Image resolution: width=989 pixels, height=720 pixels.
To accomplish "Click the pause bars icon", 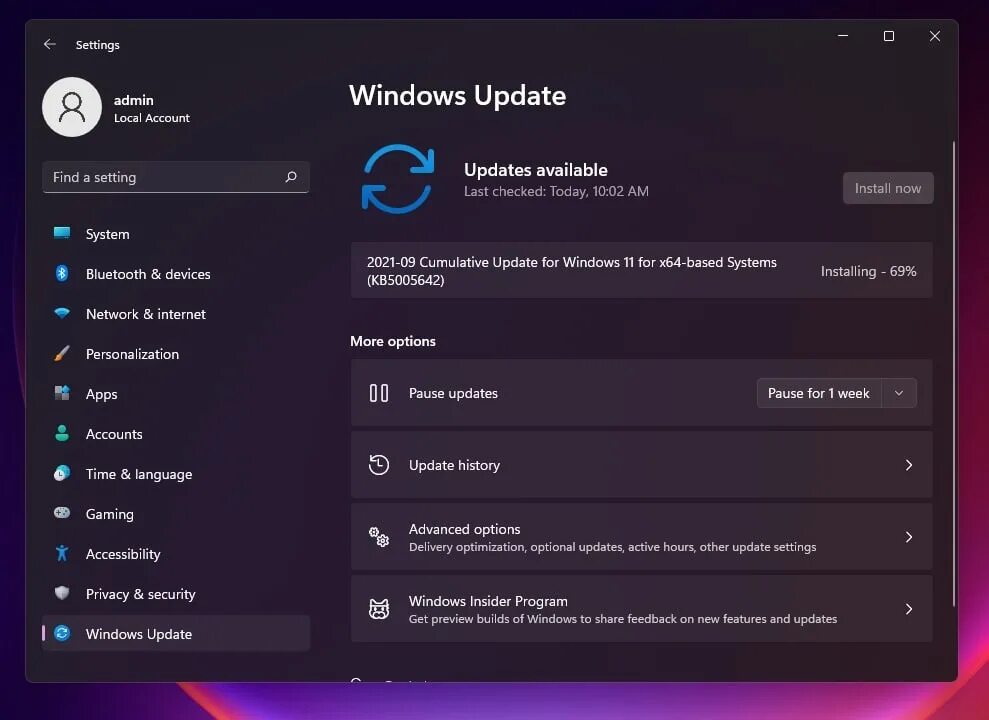I will [378, 393].
